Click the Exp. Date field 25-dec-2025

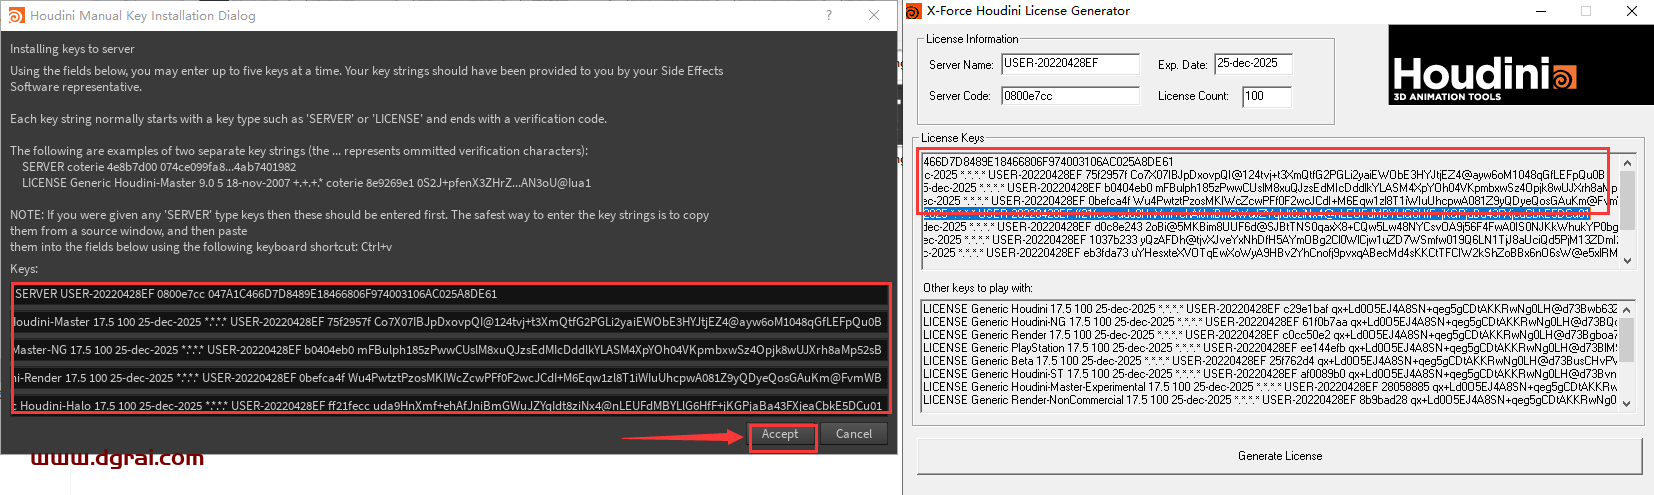click(1253, 64)
